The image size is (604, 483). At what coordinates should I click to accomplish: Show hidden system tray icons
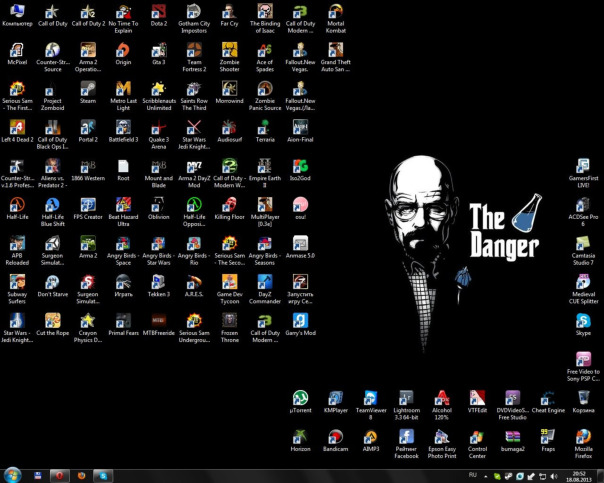(485, 476)
